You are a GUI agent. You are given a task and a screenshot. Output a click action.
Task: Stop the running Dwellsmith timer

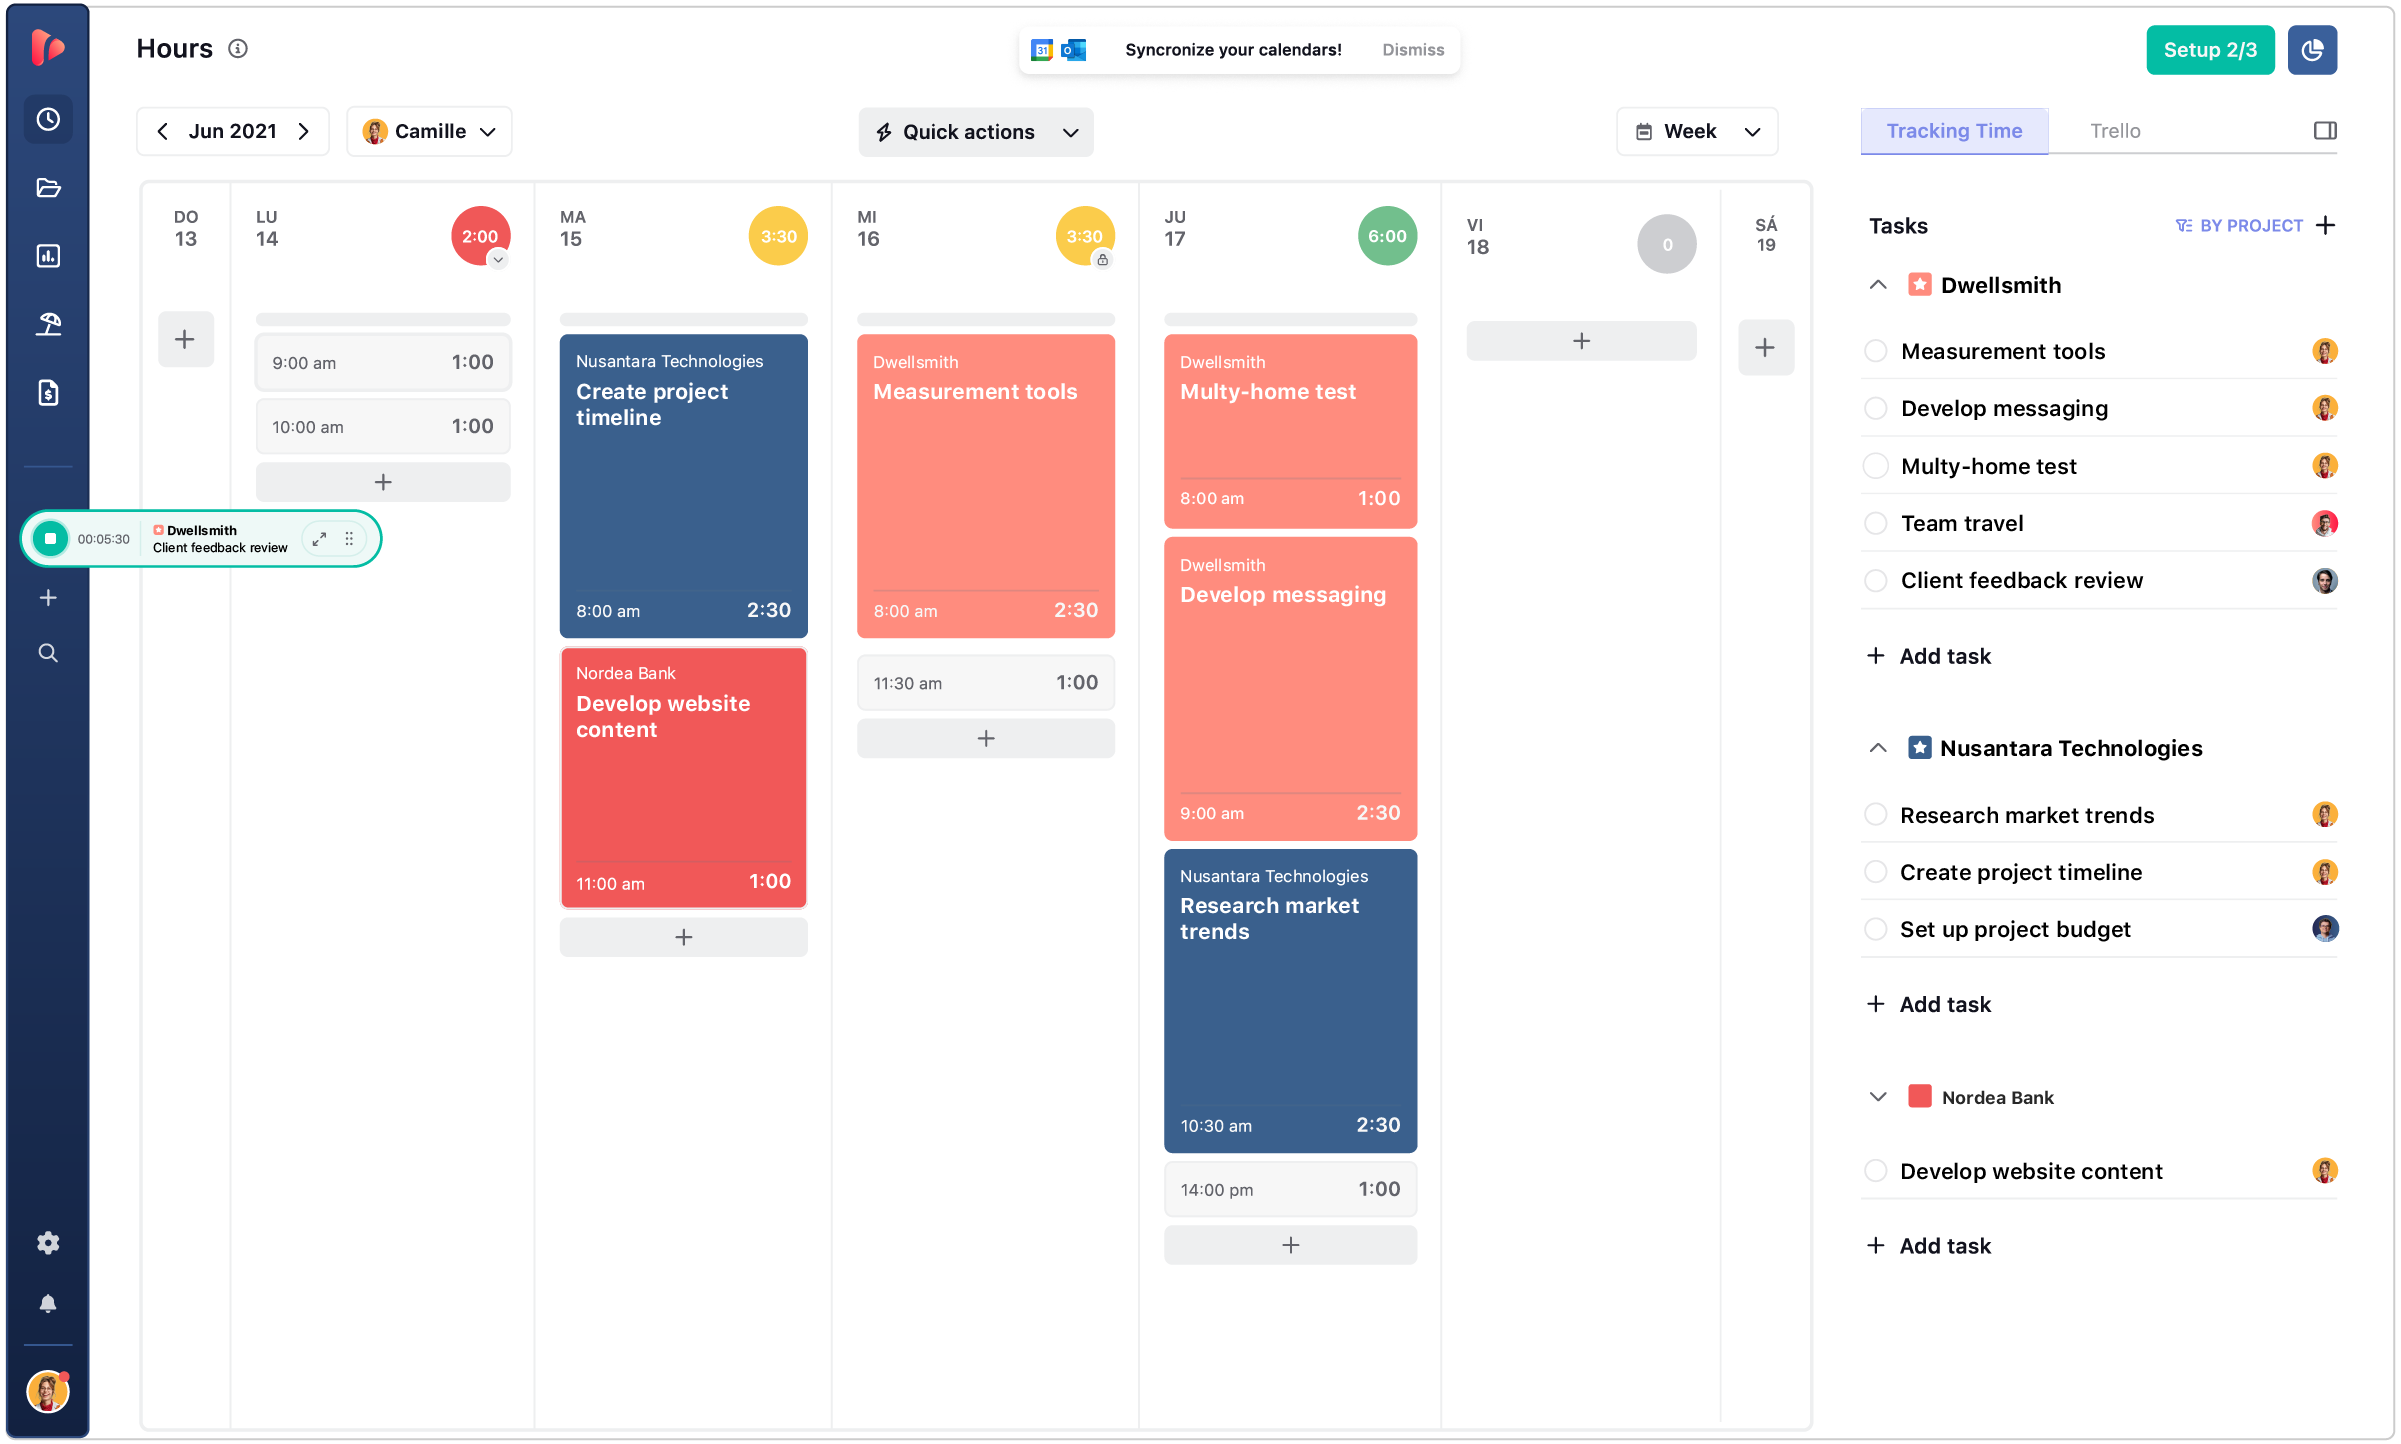(x=50, y=539)
